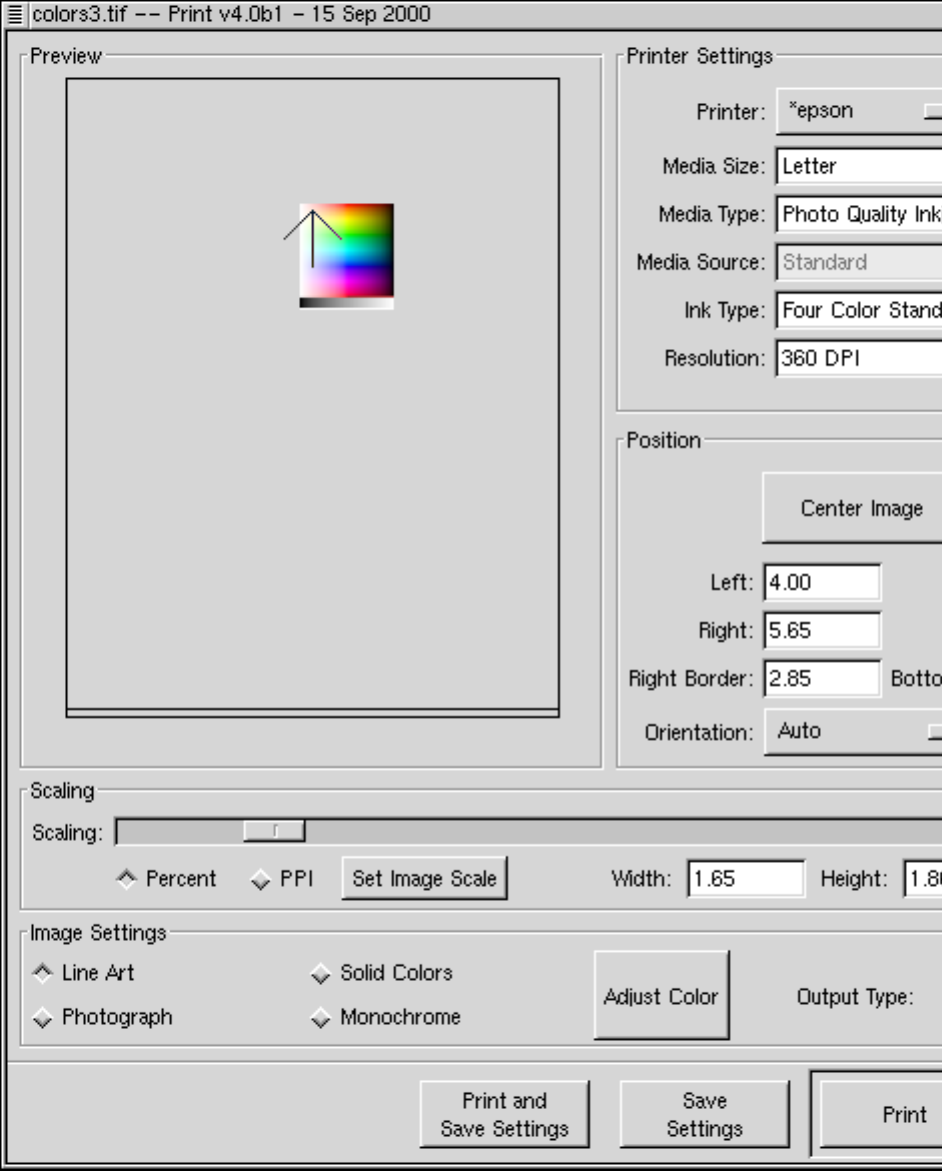The image size is (942, 1171).
Task: Open the Orientation dropdown showing Auto
Action: click(853, 732)
